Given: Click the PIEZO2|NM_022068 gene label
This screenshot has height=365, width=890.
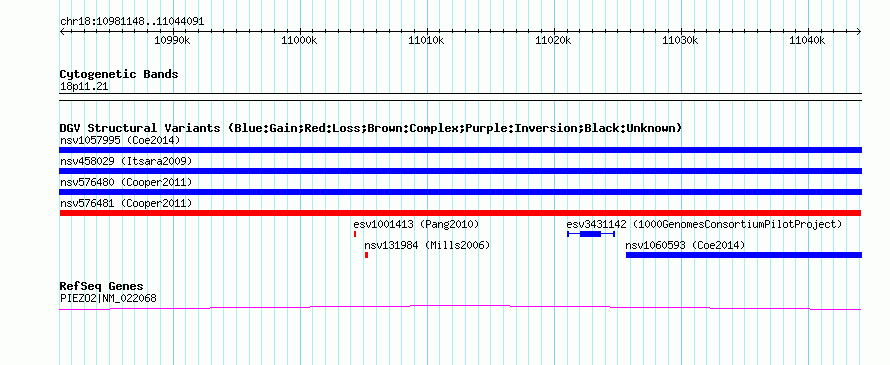Looking at the screenshot, I should [x=108, y=298].
